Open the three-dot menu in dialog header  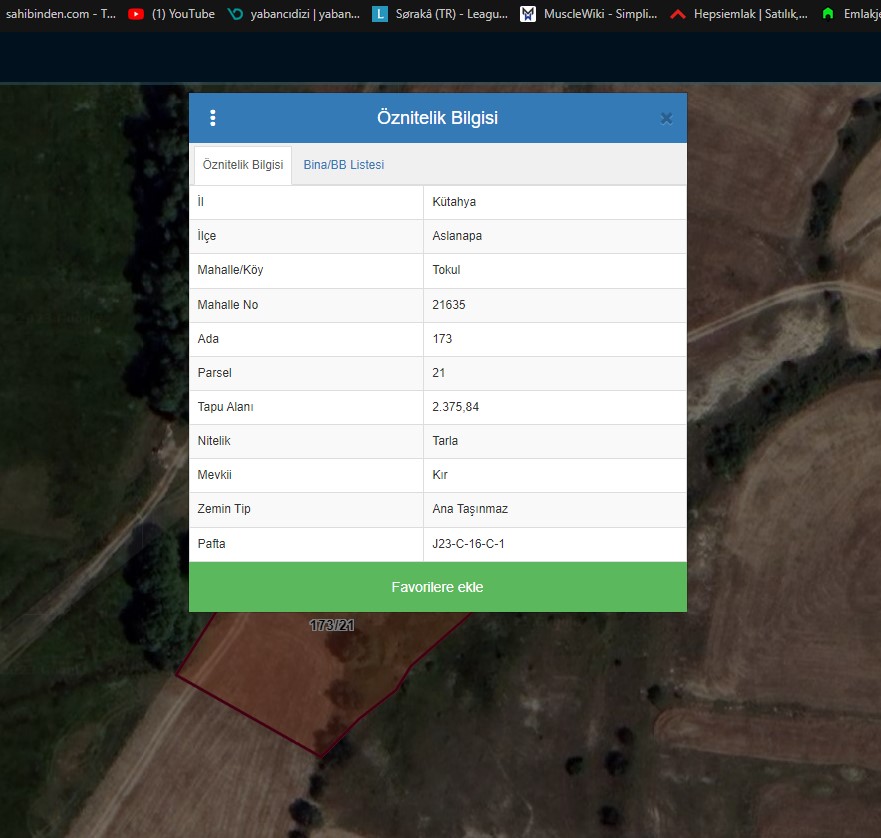[x=213, y=118]
